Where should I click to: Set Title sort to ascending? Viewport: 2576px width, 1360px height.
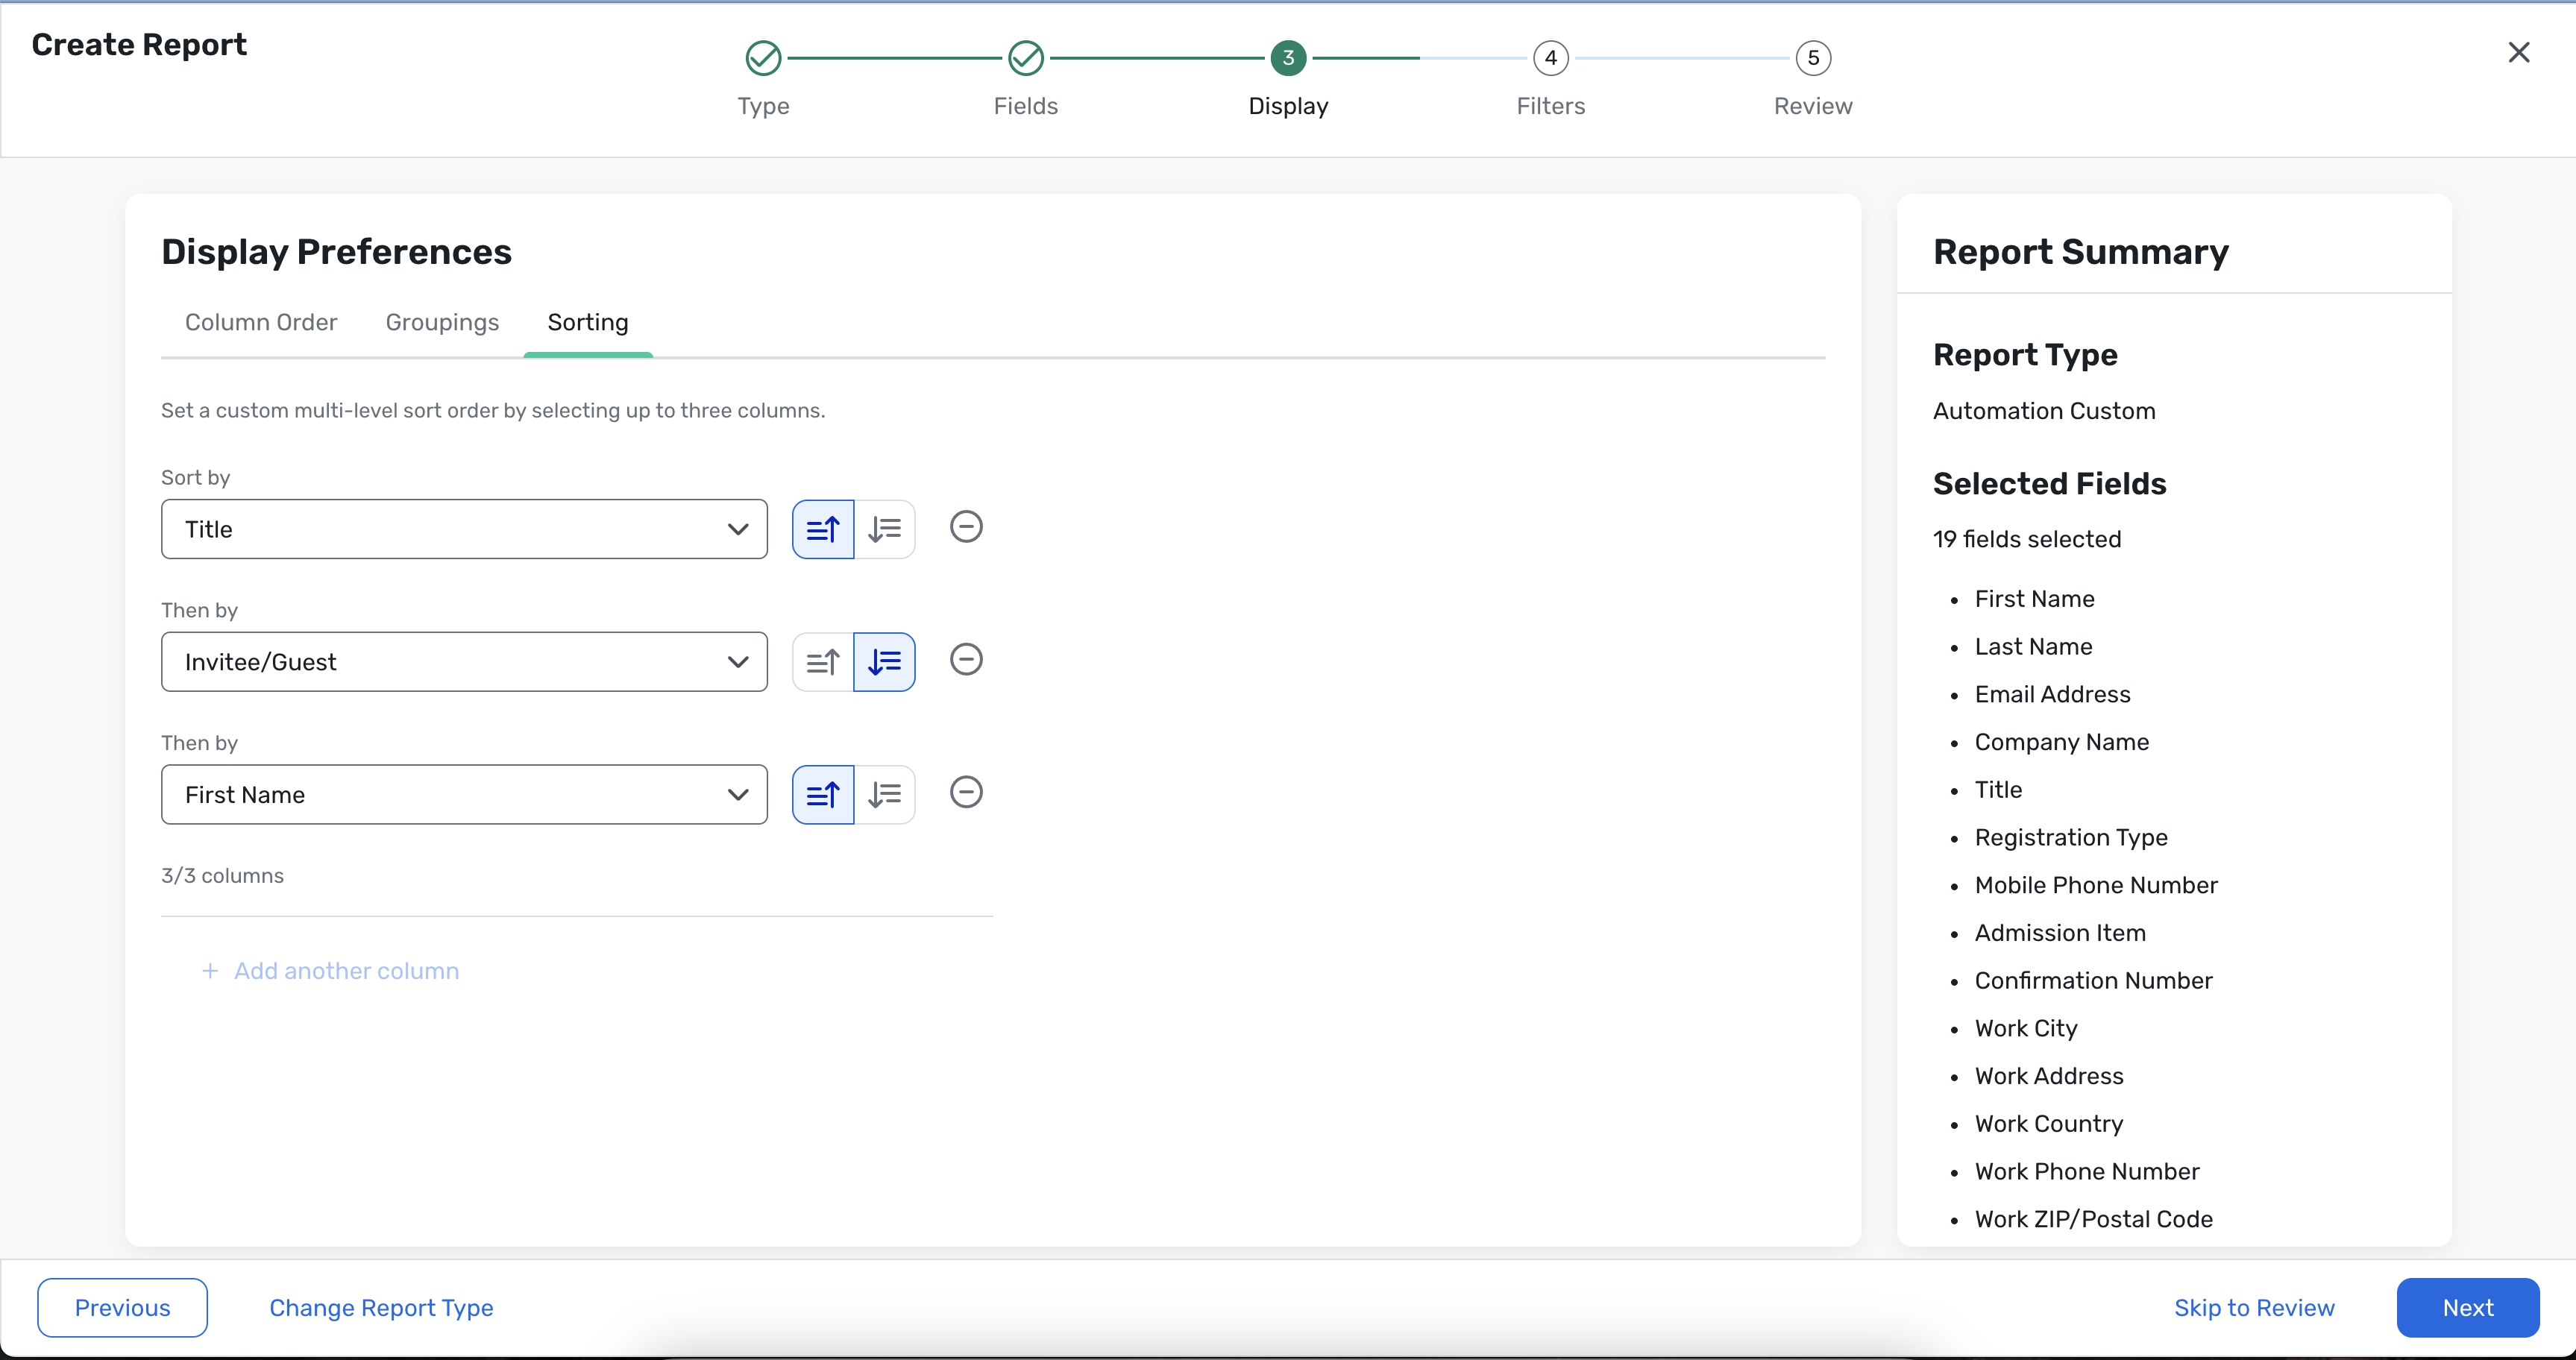(x=822, y=529)
